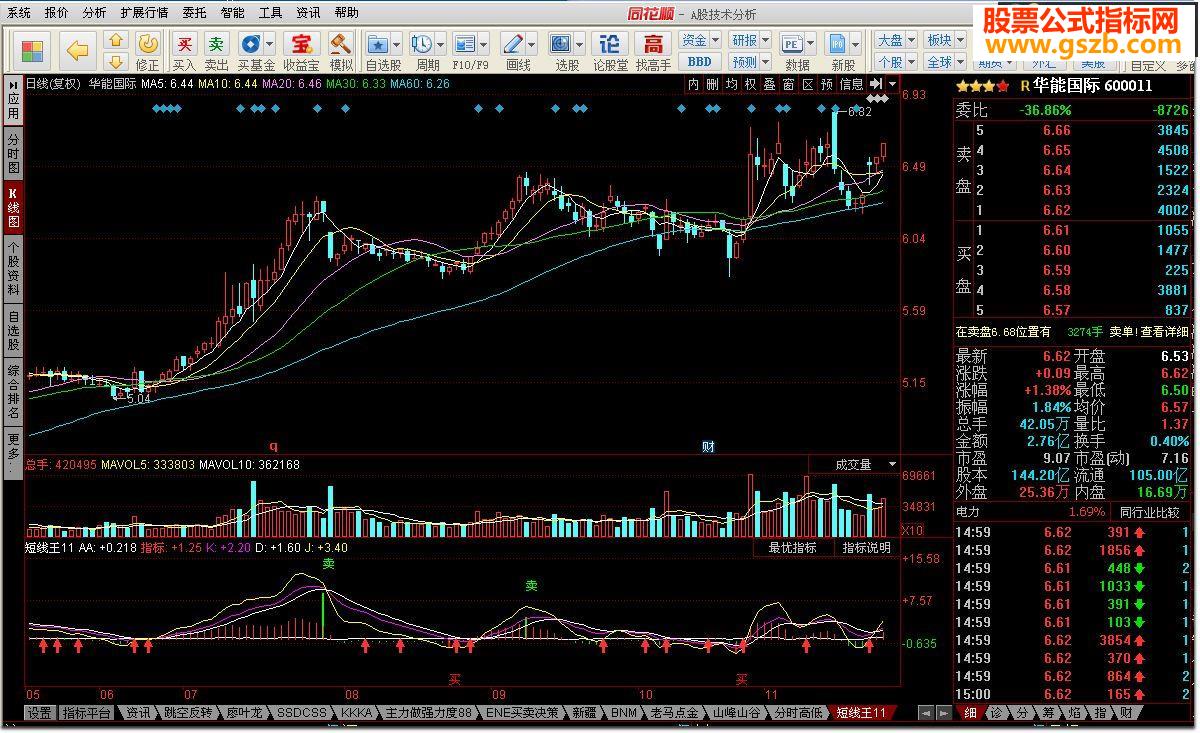The height and width of the screenshot is (733, 1200).
Task: Open the 指标平台 button
Action: coord(86,713)
